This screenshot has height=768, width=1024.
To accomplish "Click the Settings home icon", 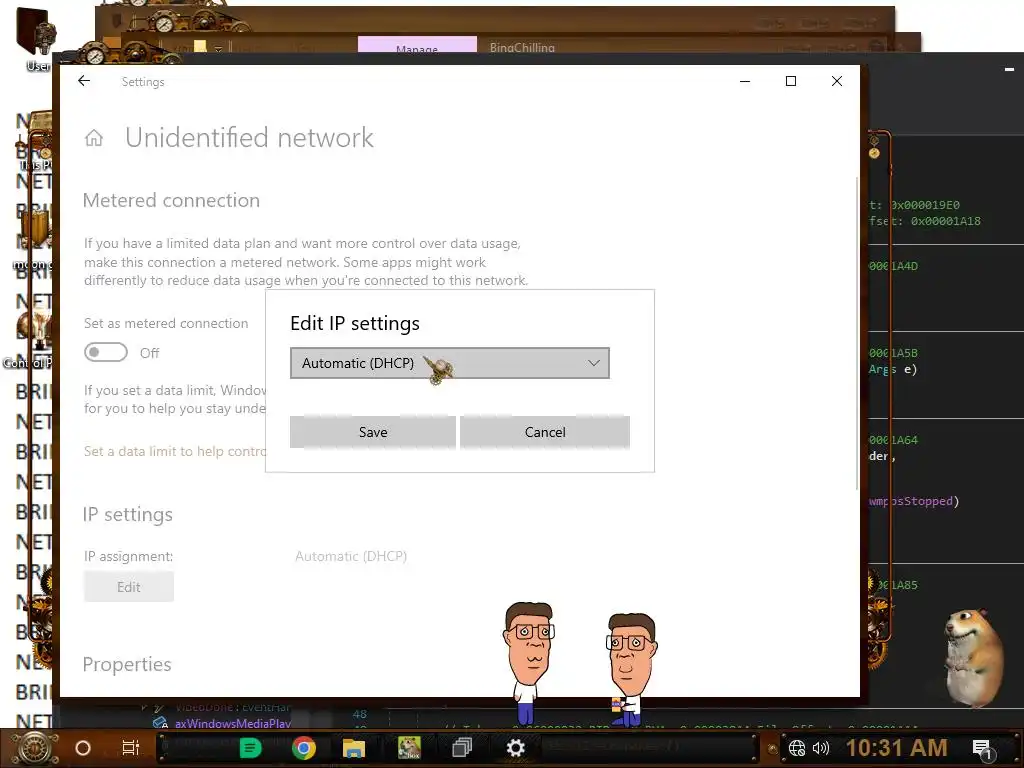I will pos(94,138).
